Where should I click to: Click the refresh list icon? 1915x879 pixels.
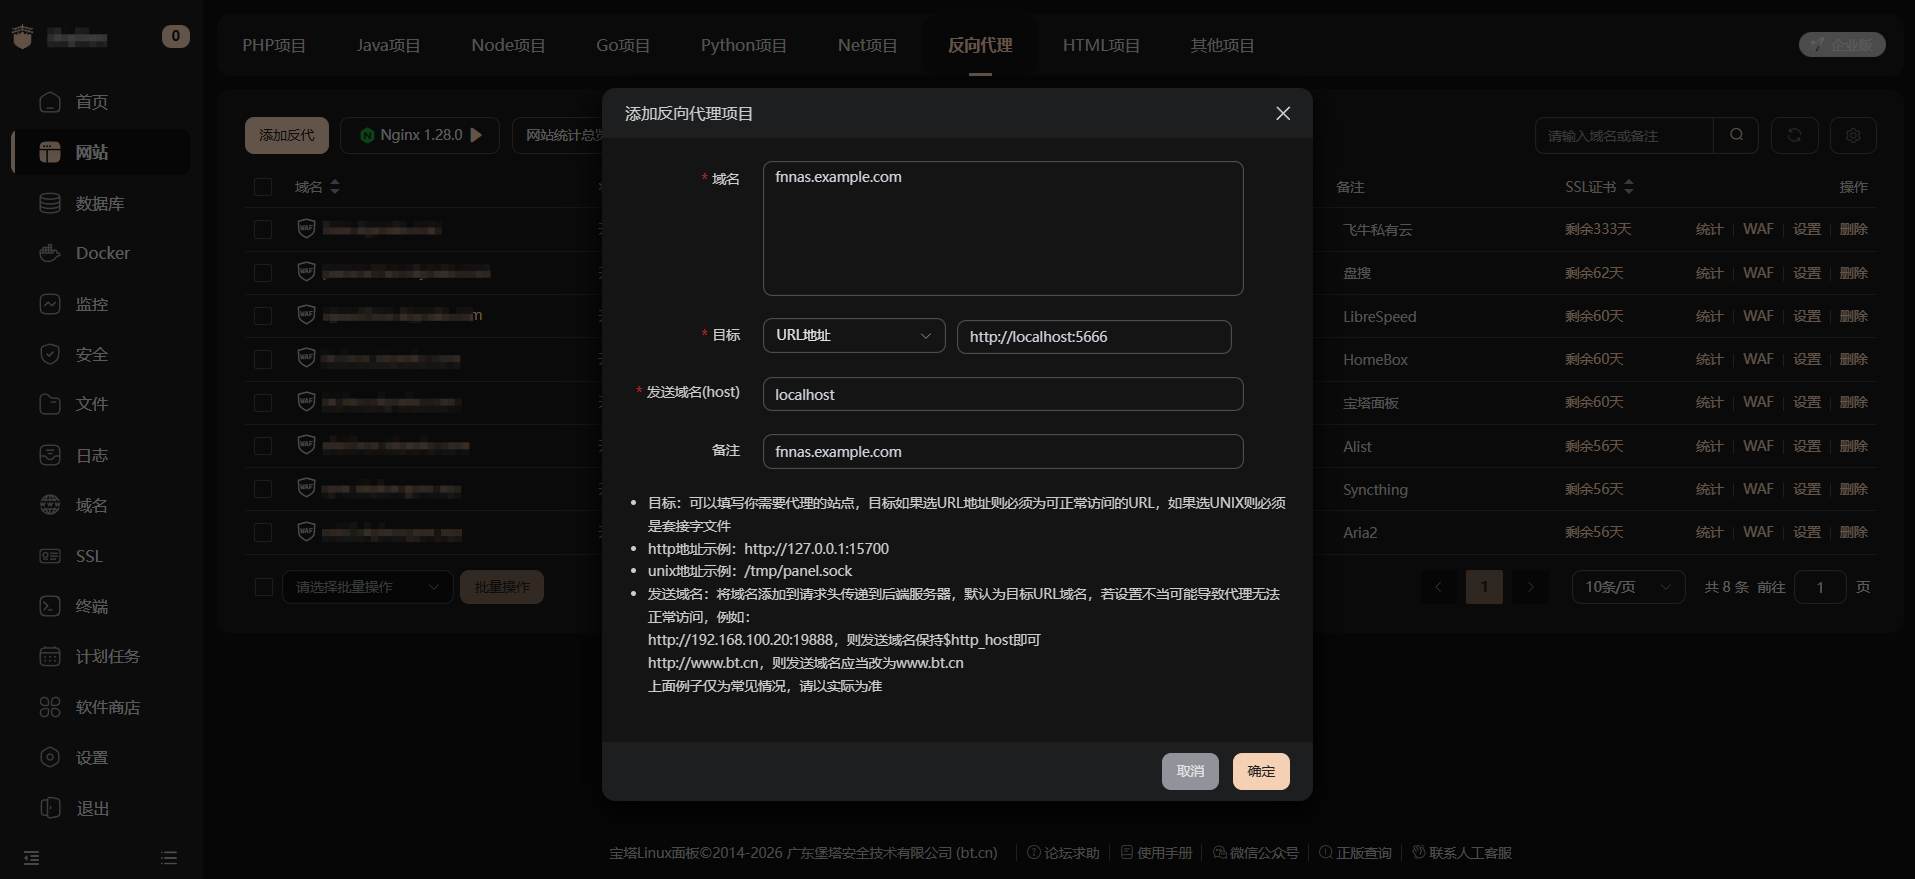tap(1794, 135)
